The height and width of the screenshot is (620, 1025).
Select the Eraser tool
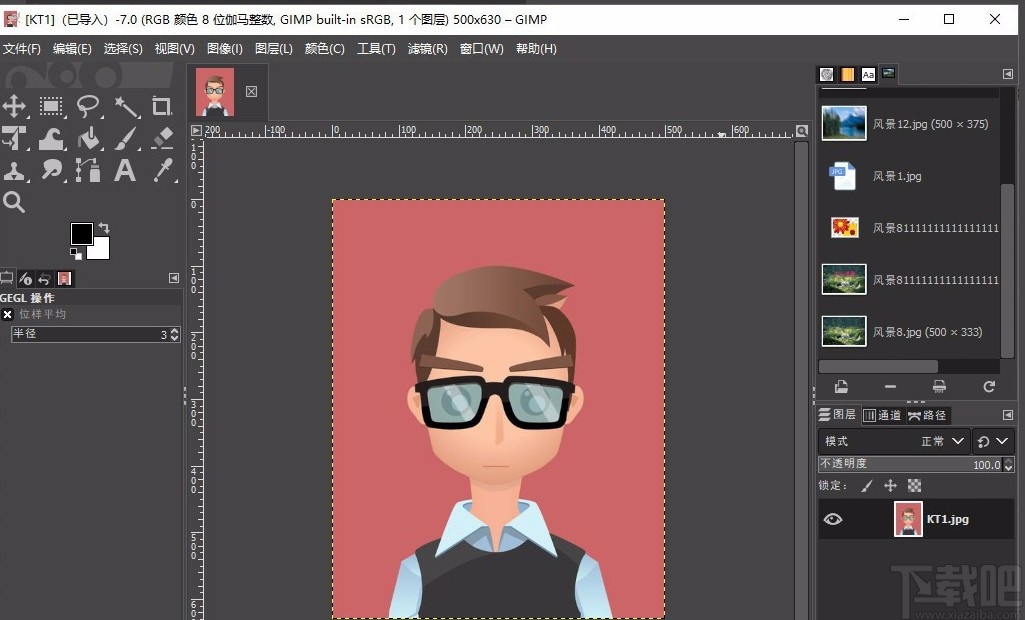tap(162, 138)
